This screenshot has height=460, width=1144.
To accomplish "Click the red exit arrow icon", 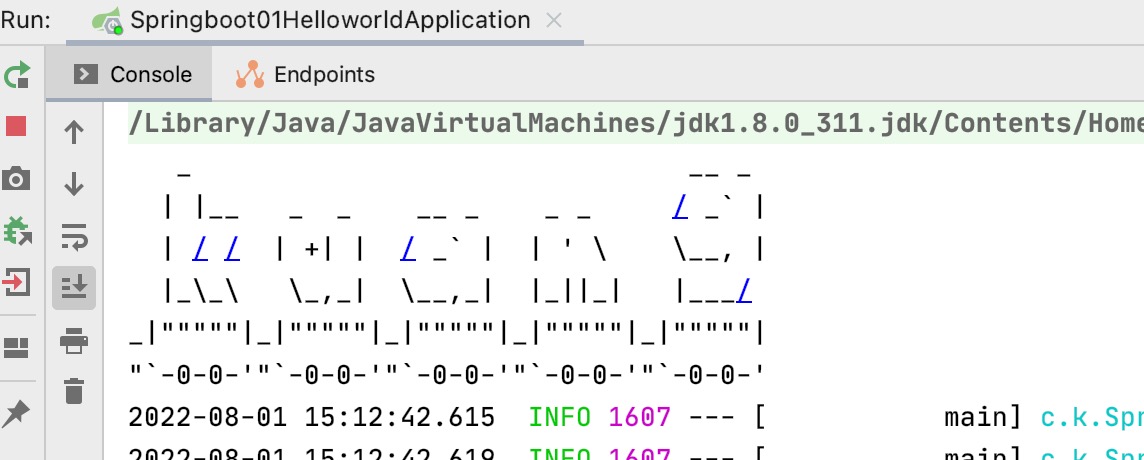I will (x=16, y=282).
